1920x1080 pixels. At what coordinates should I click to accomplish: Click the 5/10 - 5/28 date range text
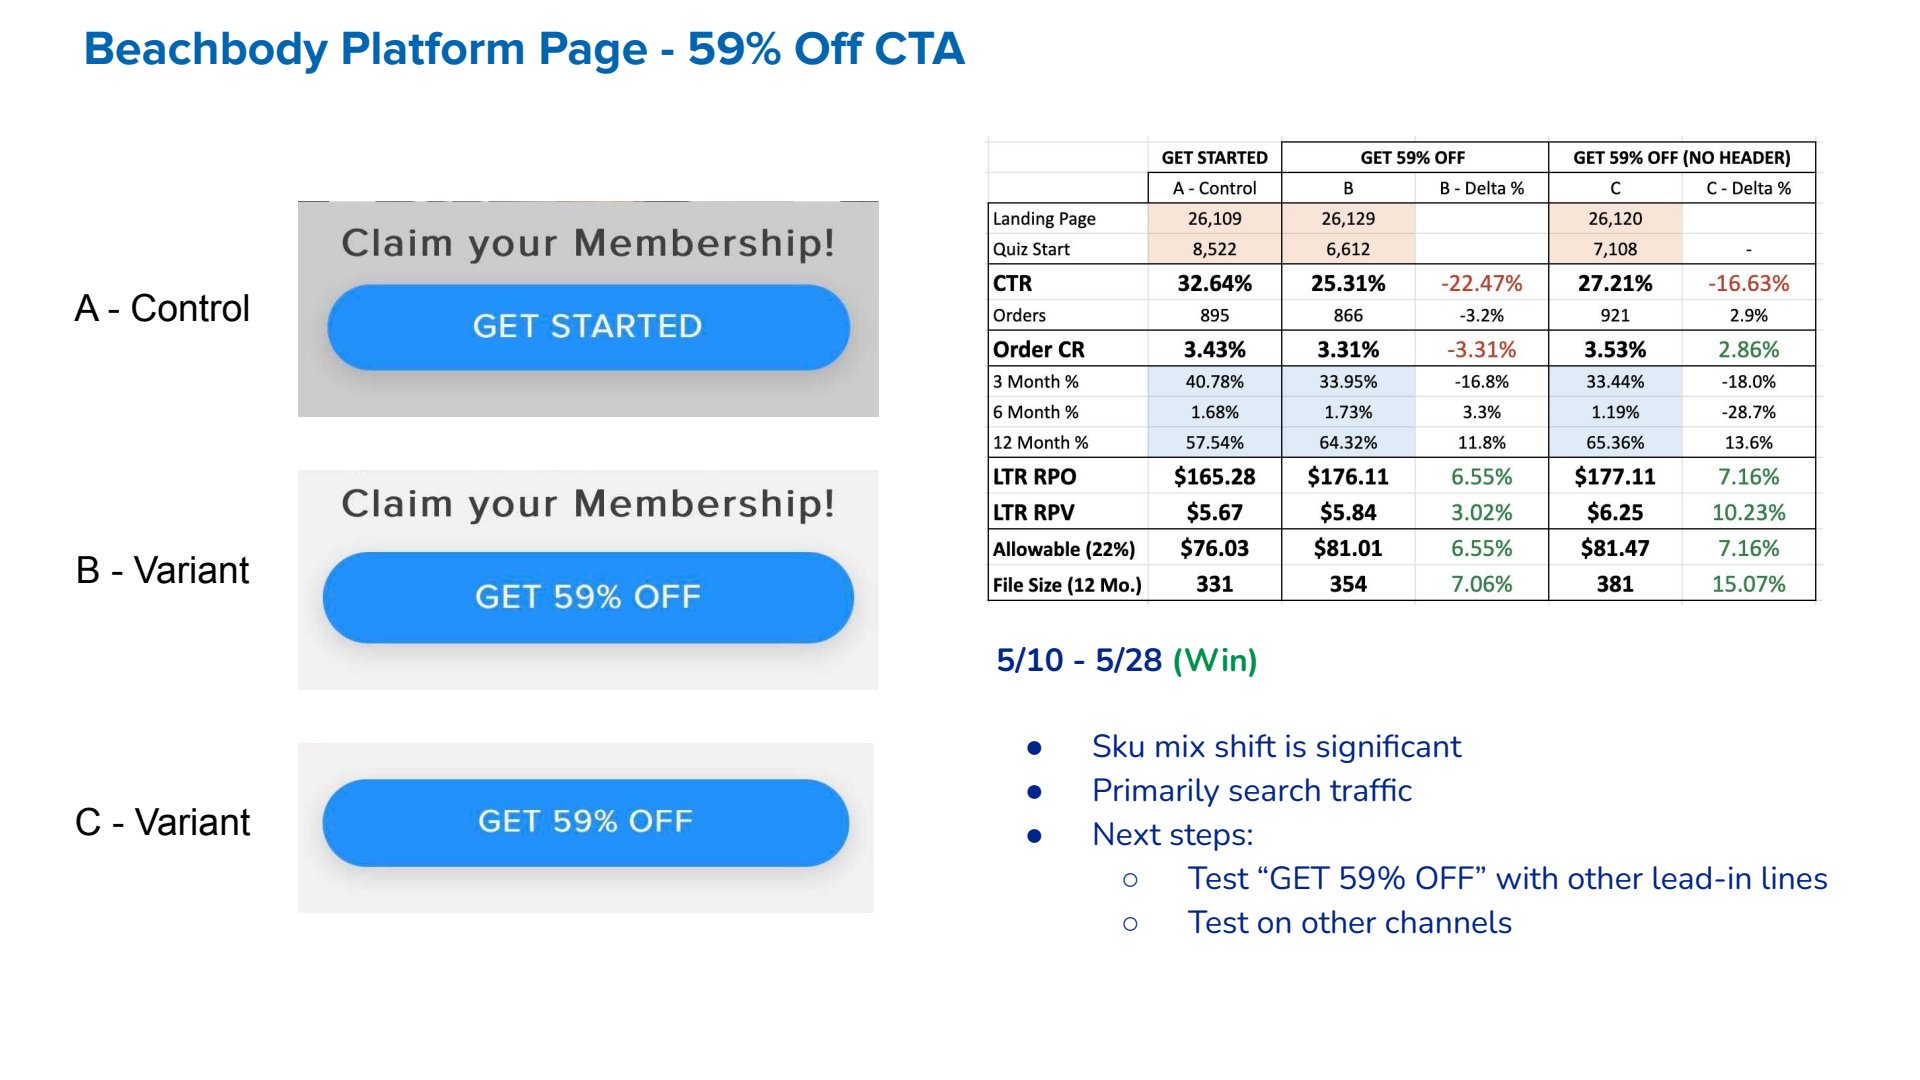click(1078, 661)
